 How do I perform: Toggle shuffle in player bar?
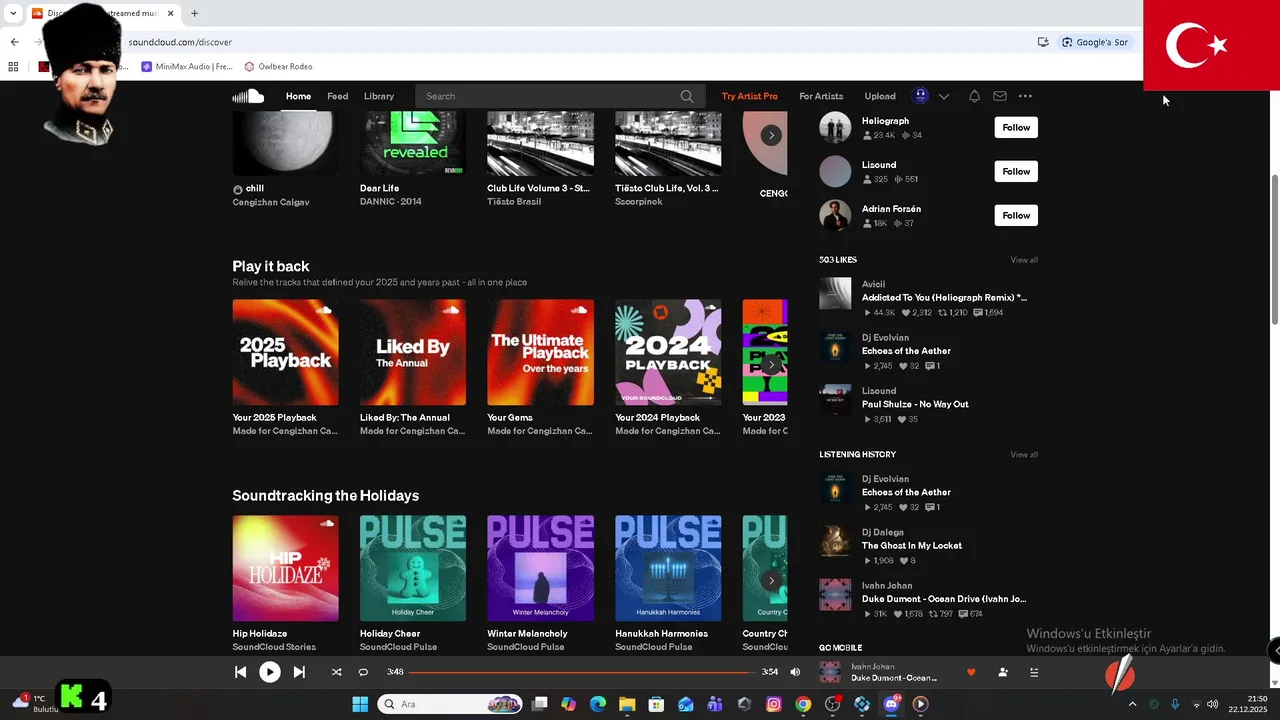336,672
